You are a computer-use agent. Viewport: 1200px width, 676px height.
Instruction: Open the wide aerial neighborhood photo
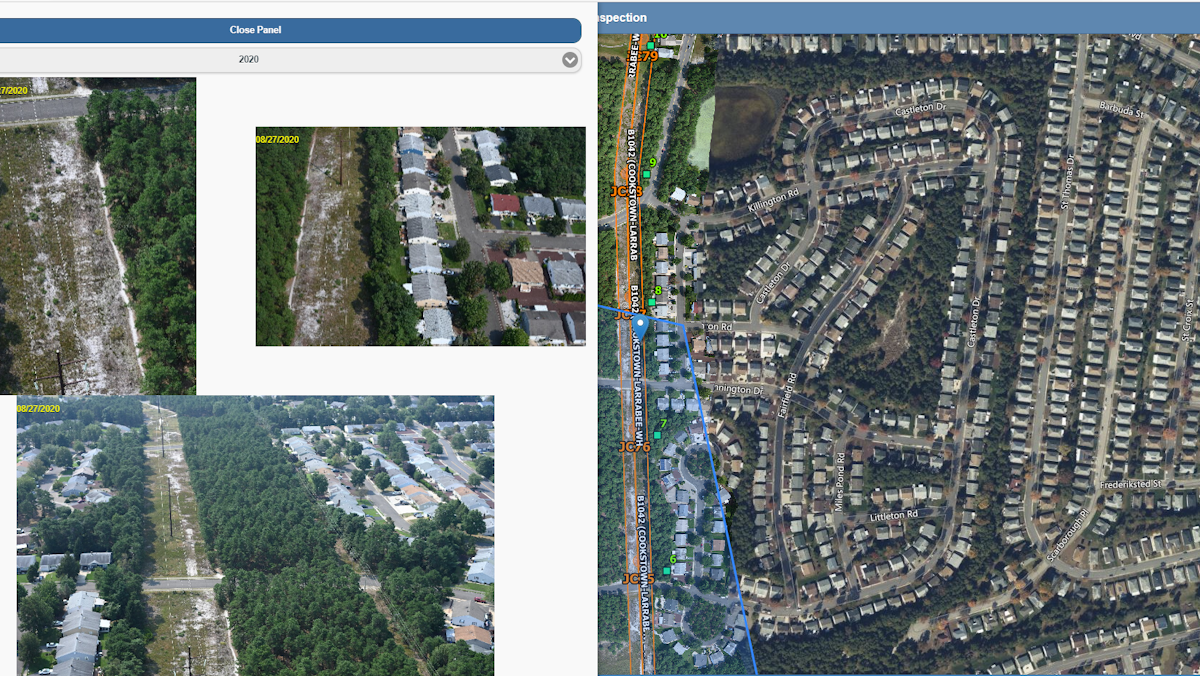tap(255, 535)
